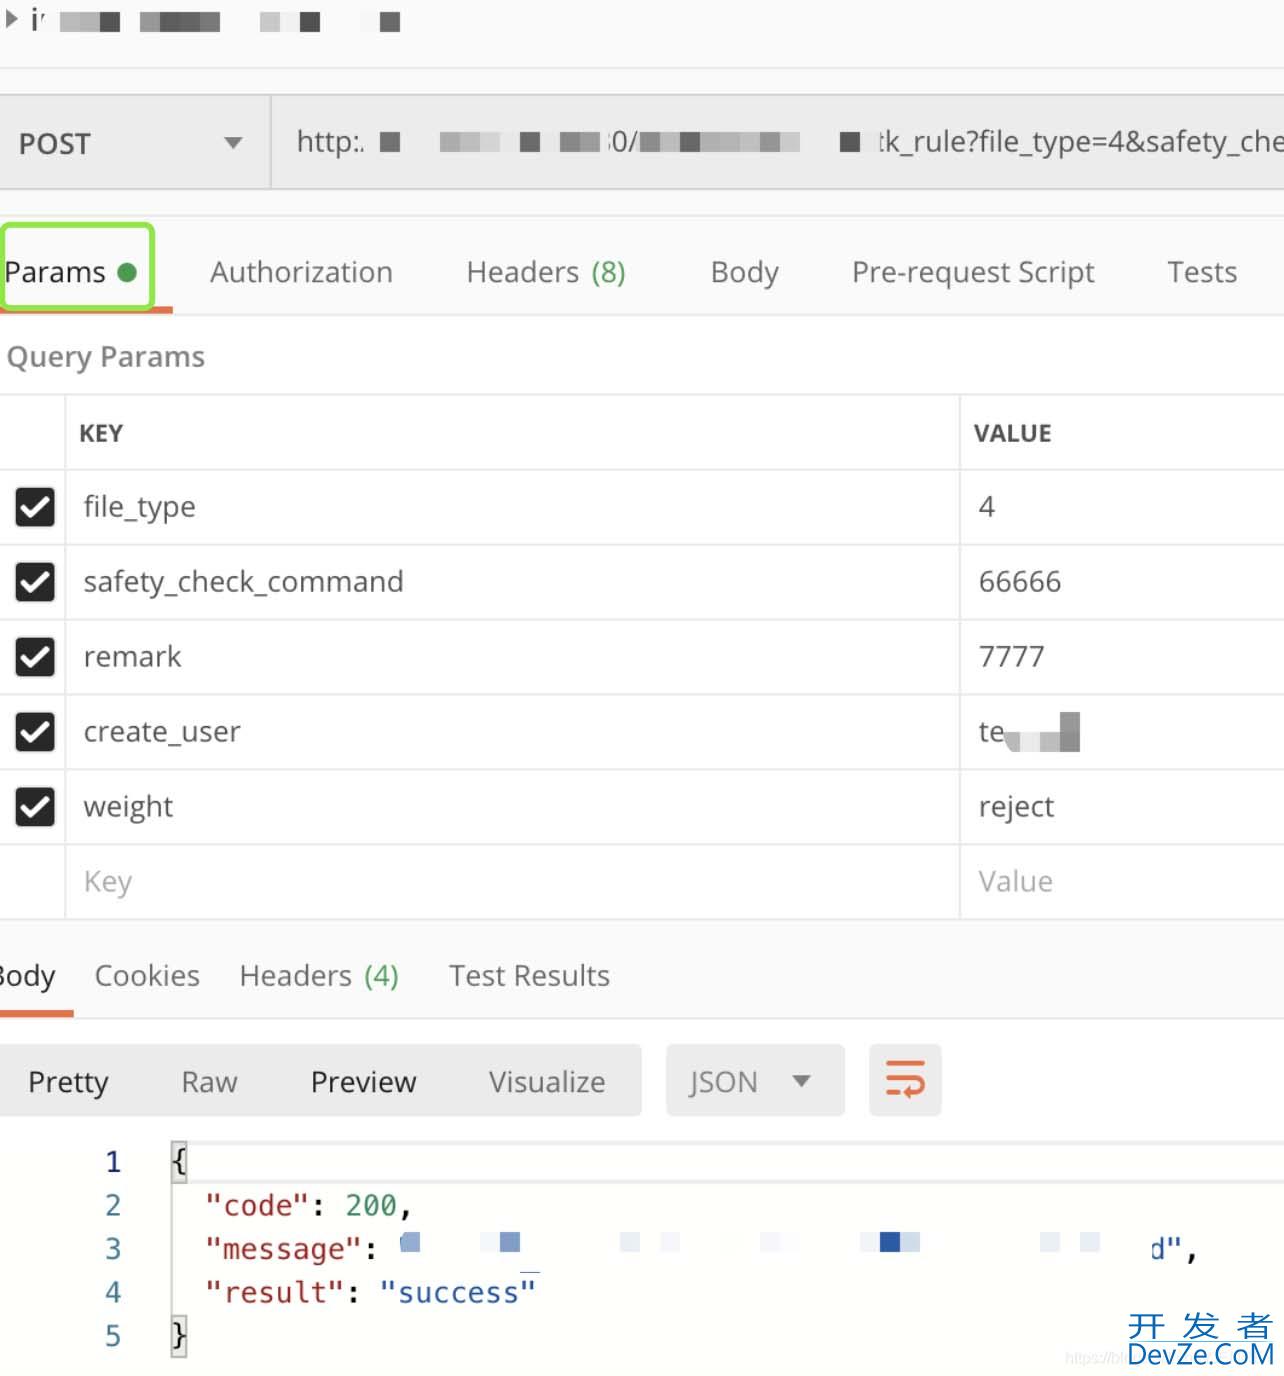Select the Raw view button
Viewport: 1284px width, 1376px height.
coord(209,1081)
